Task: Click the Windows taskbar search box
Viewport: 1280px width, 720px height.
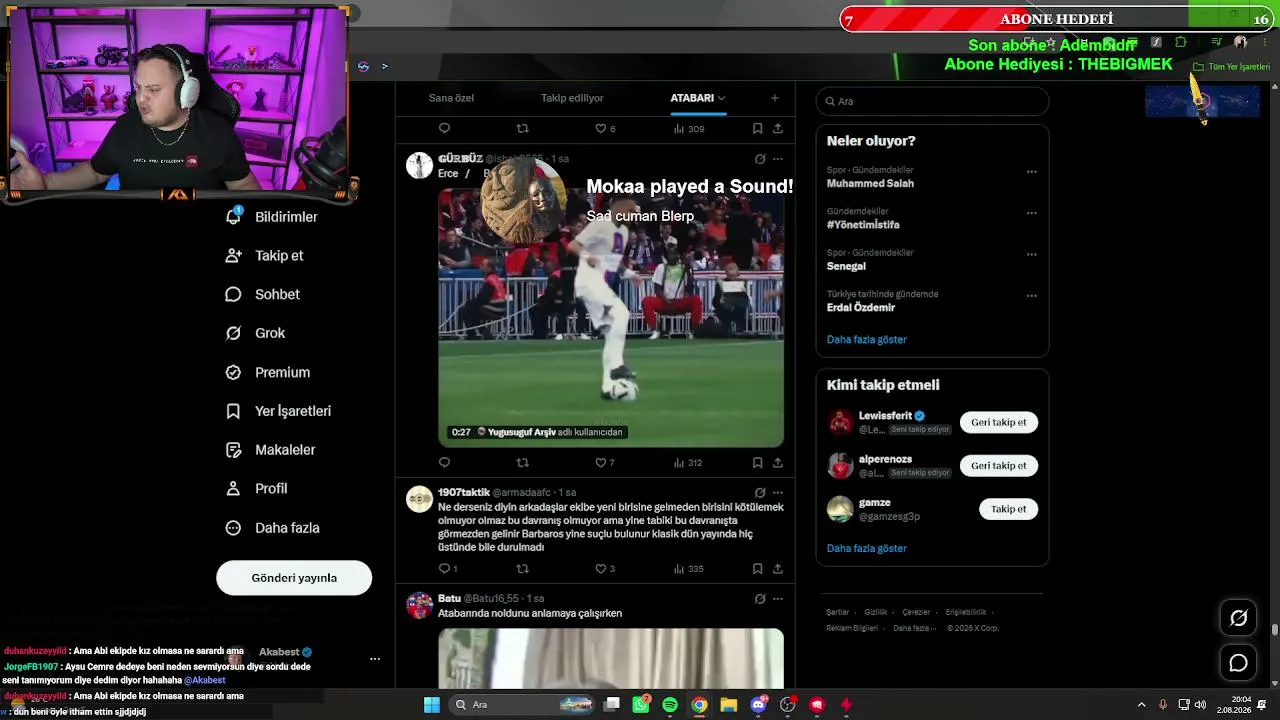Action: [524, 704]
